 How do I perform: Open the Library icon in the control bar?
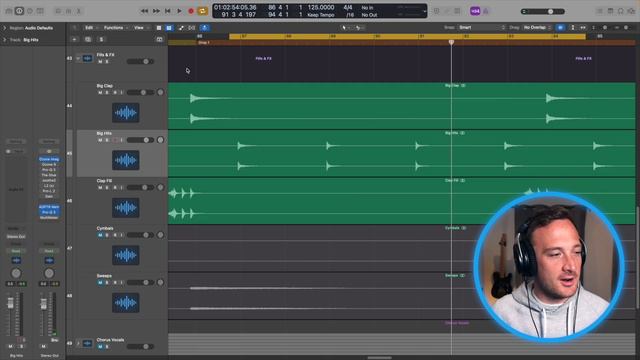9,11
